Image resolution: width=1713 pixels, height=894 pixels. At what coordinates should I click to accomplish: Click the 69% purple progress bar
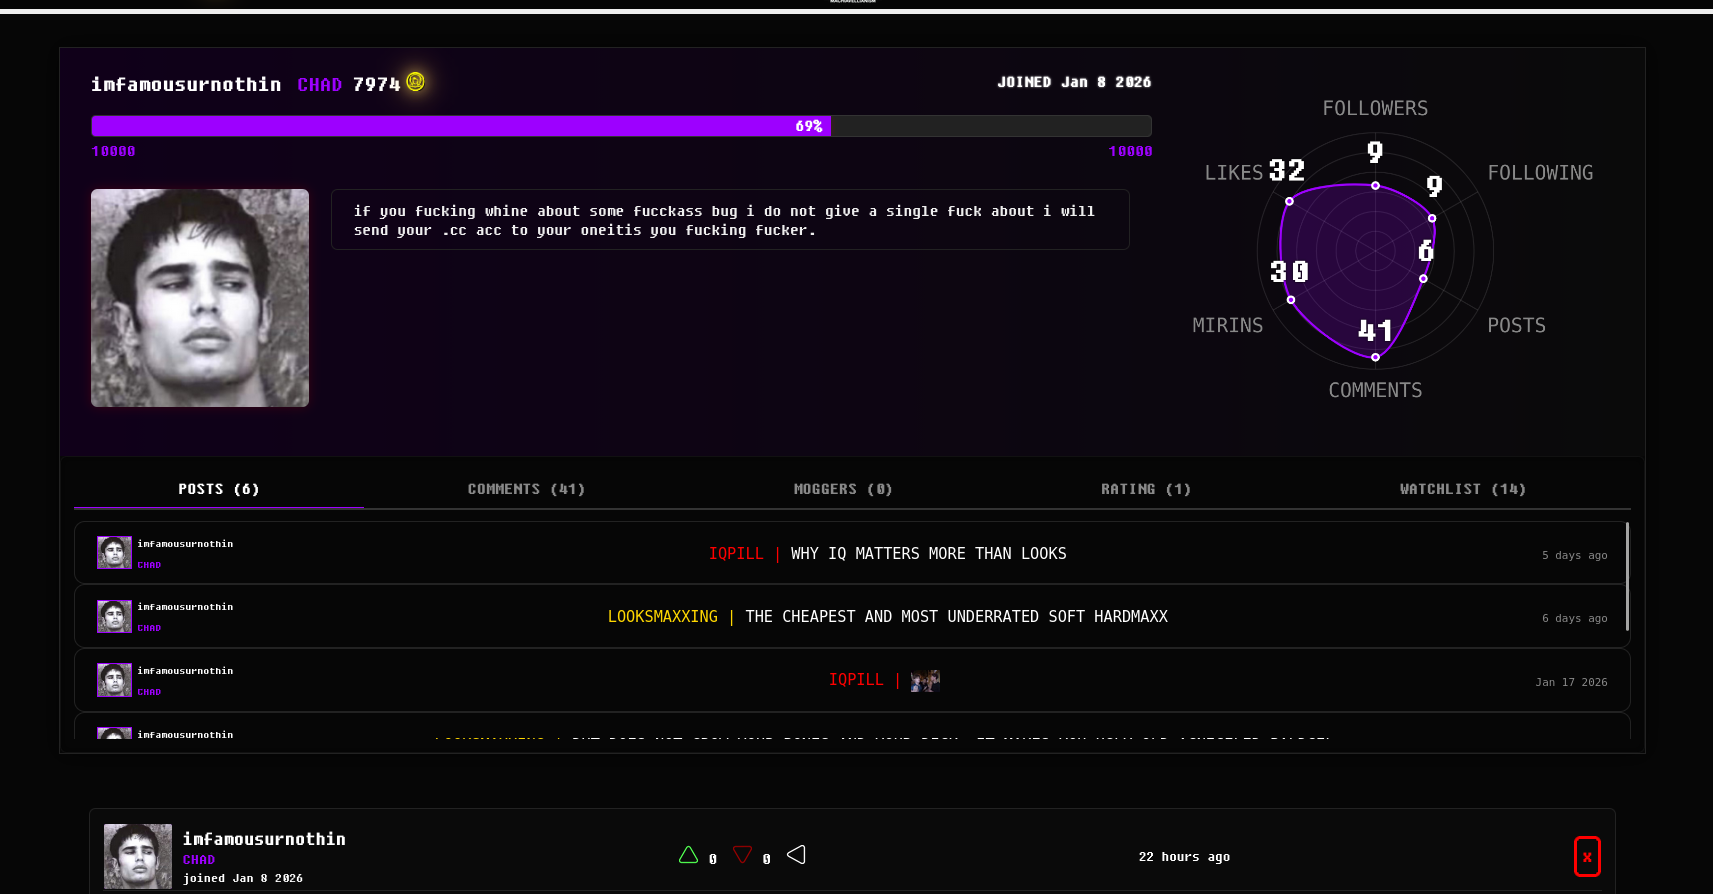point(460,126)
